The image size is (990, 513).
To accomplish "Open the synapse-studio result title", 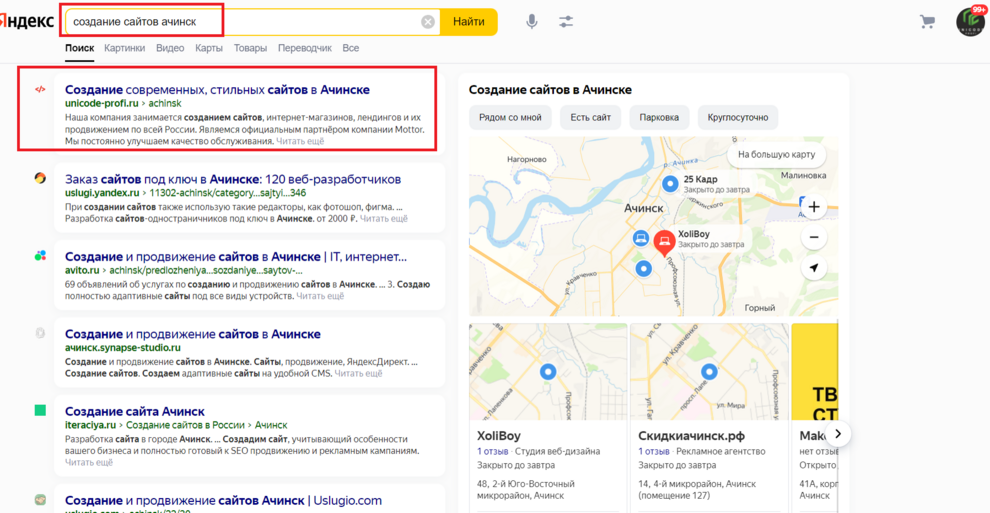I will click(193, 334).
